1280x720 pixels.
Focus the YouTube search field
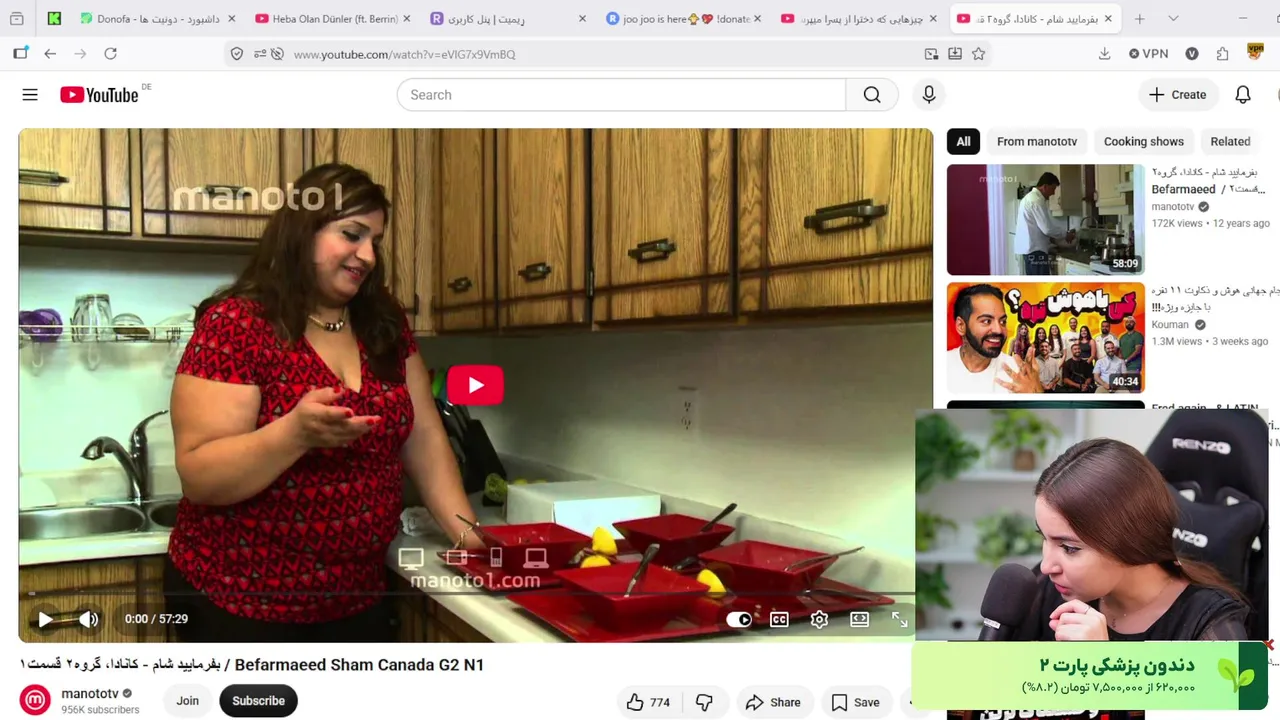(621, 95)
